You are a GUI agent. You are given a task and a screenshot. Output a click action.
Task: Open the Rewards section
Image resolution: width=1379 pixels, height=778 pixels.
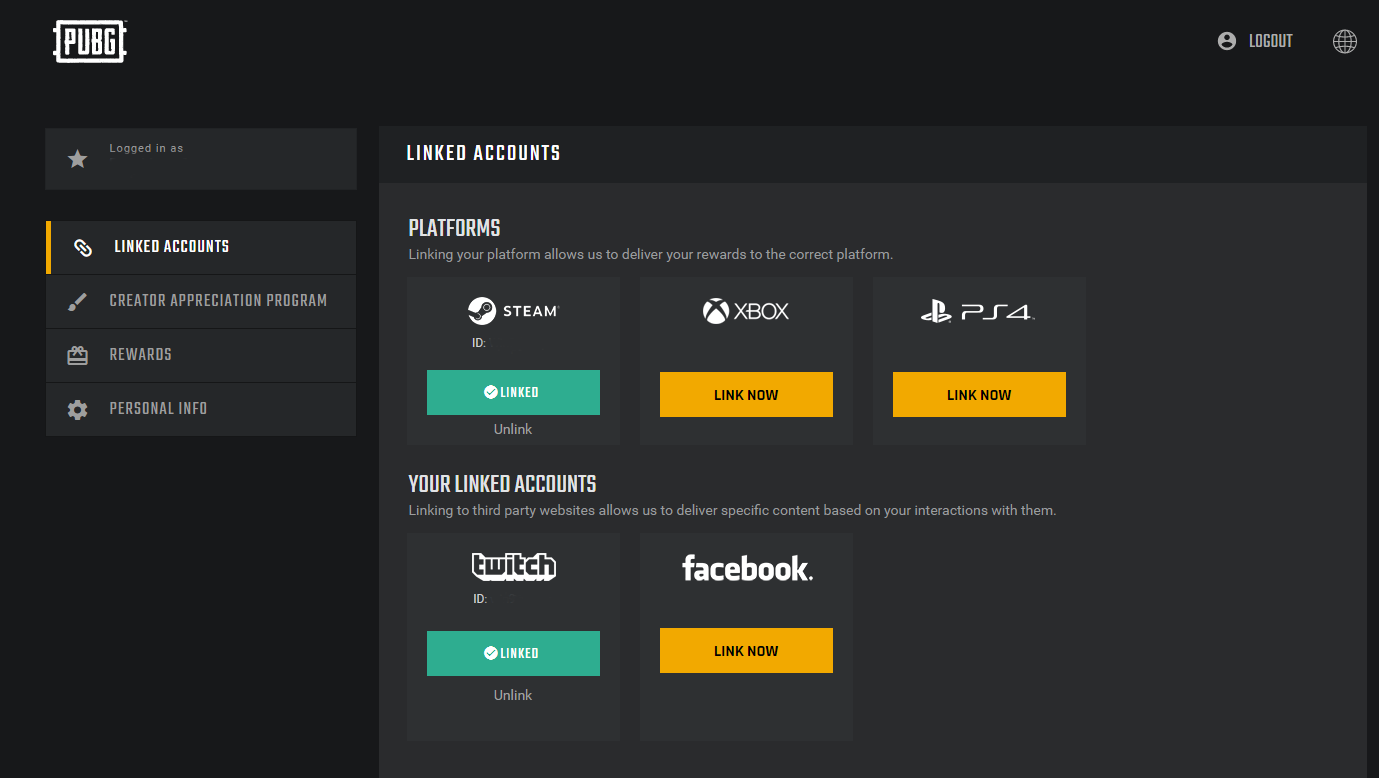pyautogui.click(x=140, y=355)
